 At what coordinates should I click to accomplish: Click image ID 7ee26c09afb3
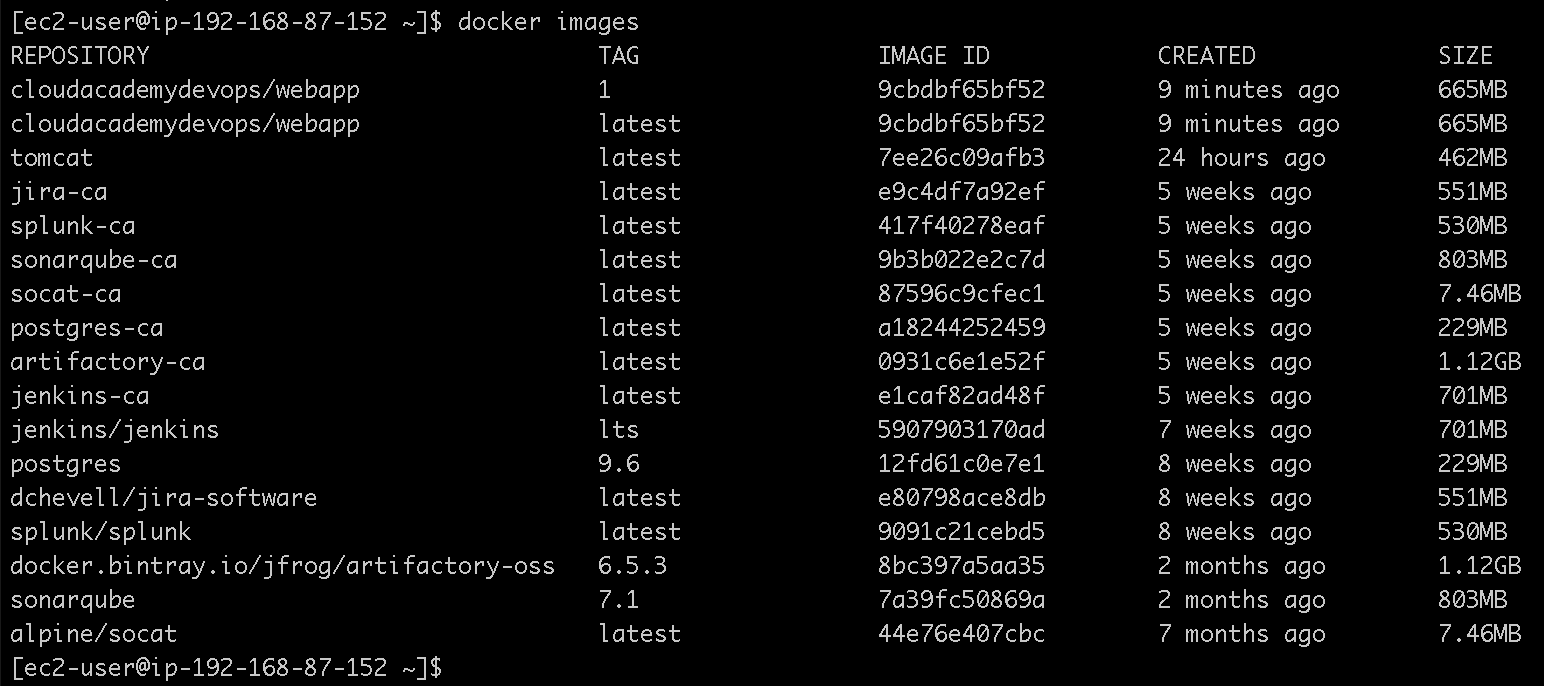[x=961, y=158]
